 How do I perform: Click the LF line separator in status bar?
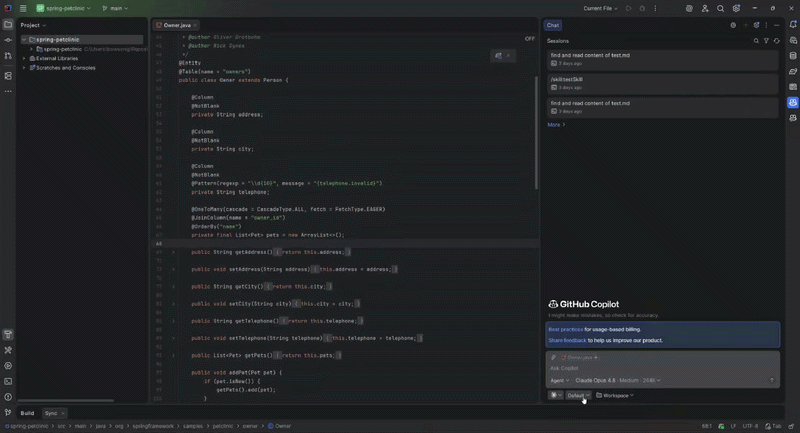733,426
